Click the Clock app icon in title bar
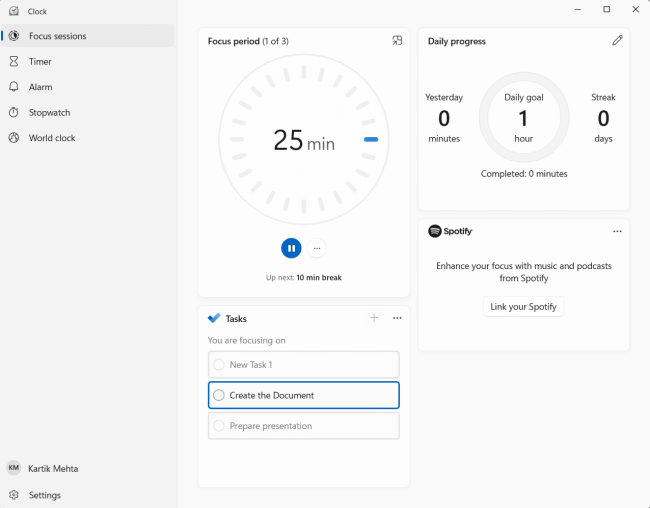Screen dimensions: 650x508 (14, 11)
